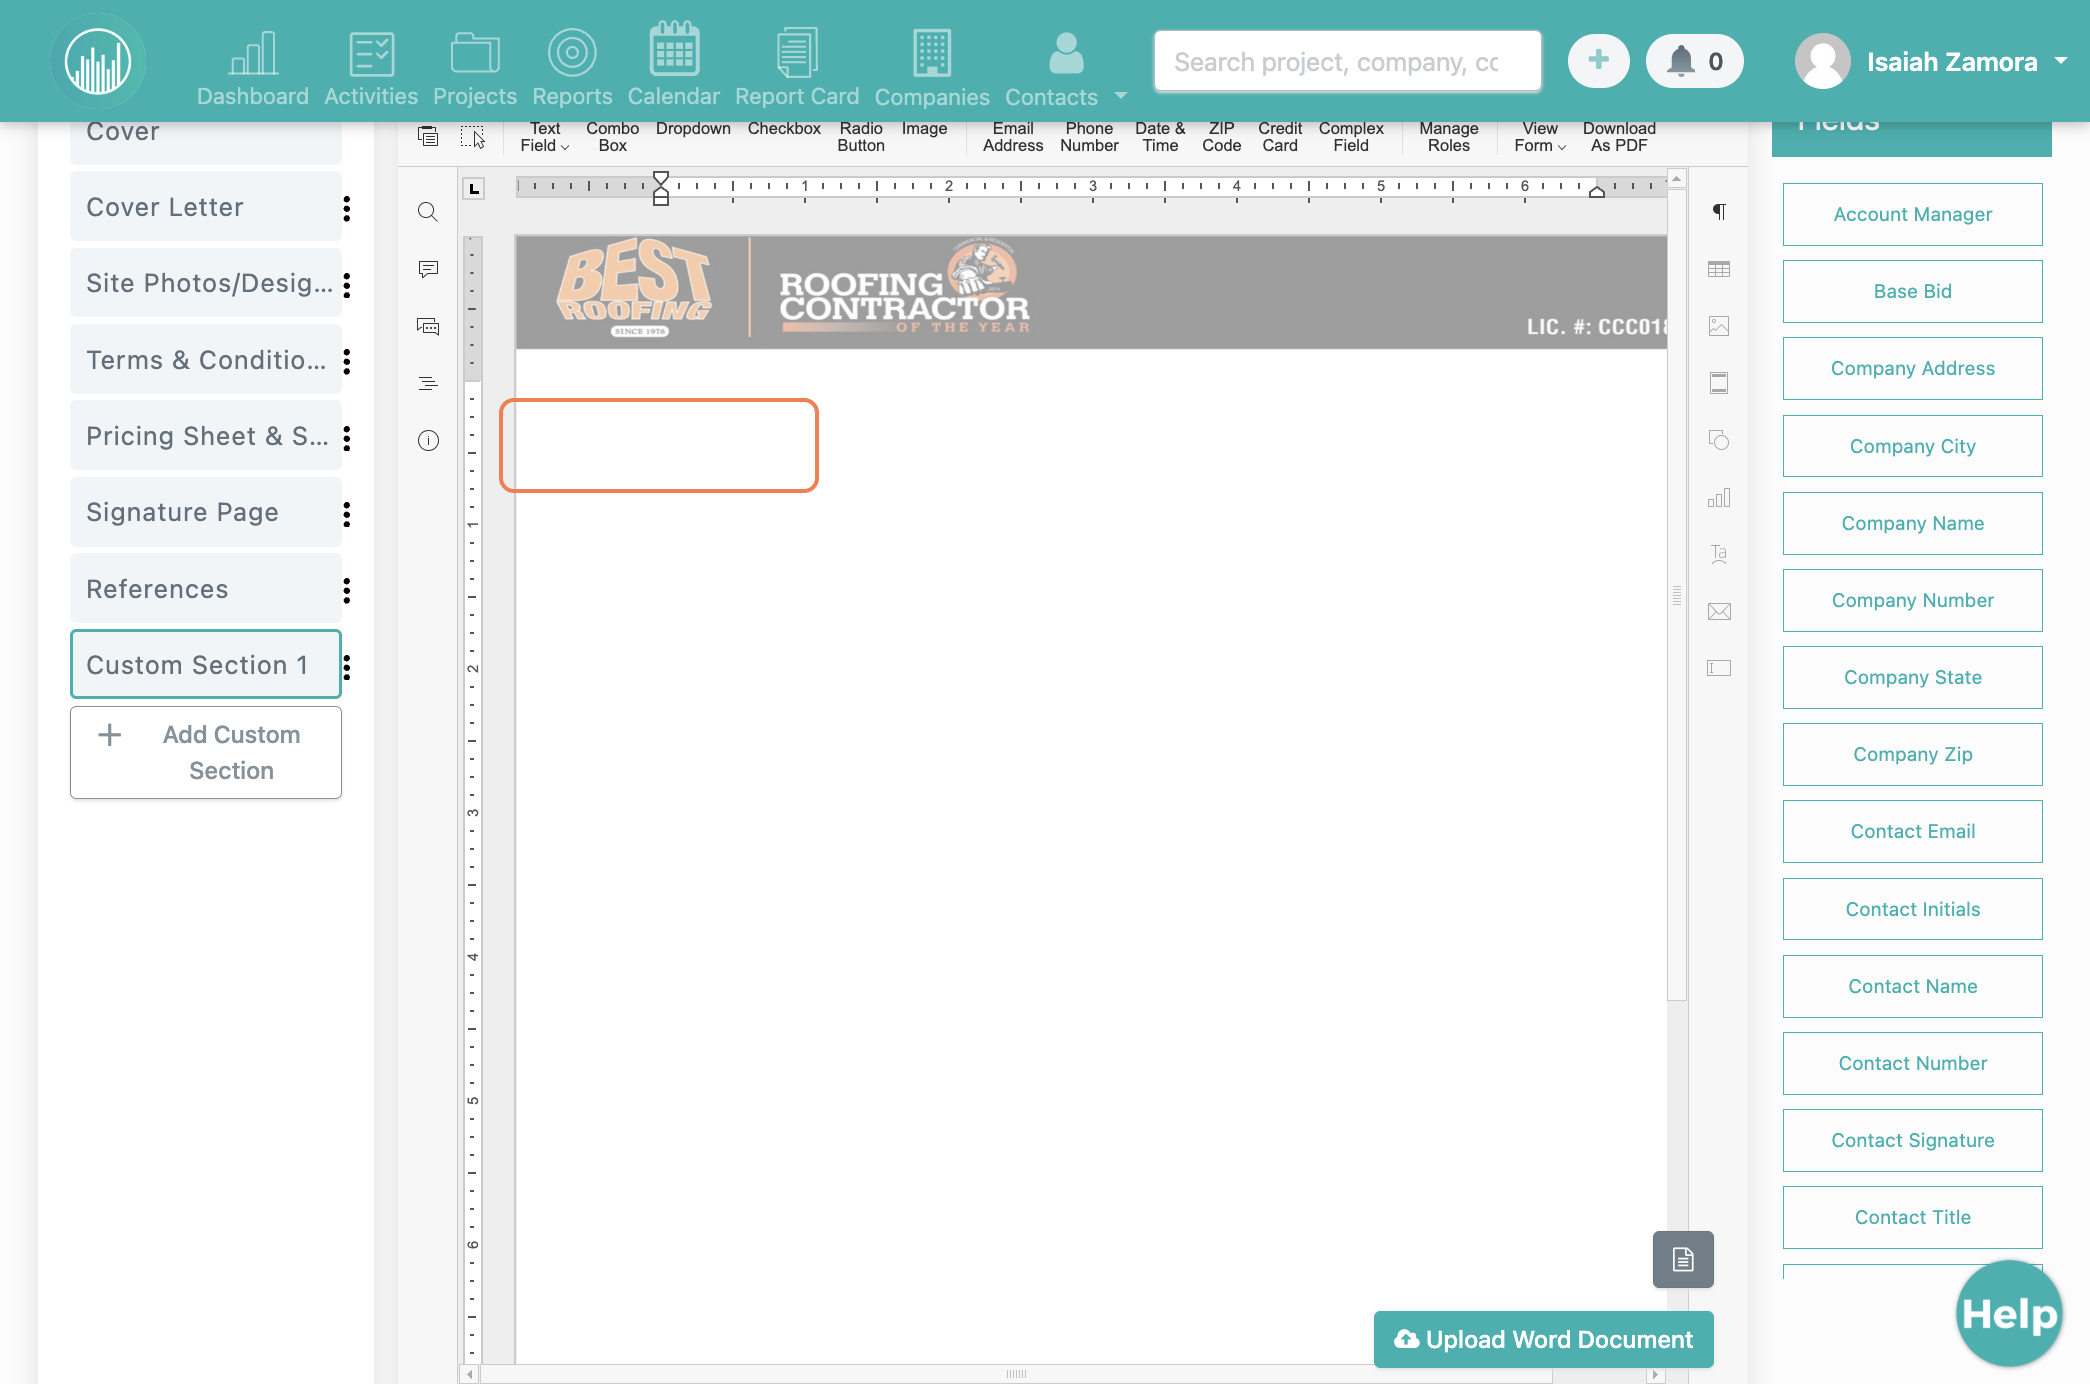Click the plus quick-add button
2090x1384 pixels.
pos(1598,61)
